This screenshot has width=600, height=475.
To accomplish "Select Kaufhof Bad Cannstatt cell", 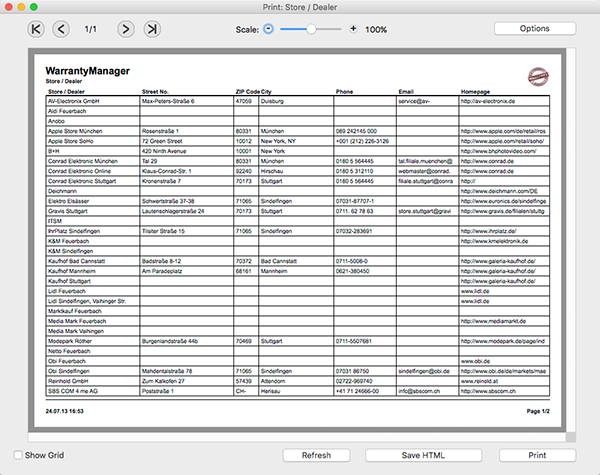I will pos(93,261).
